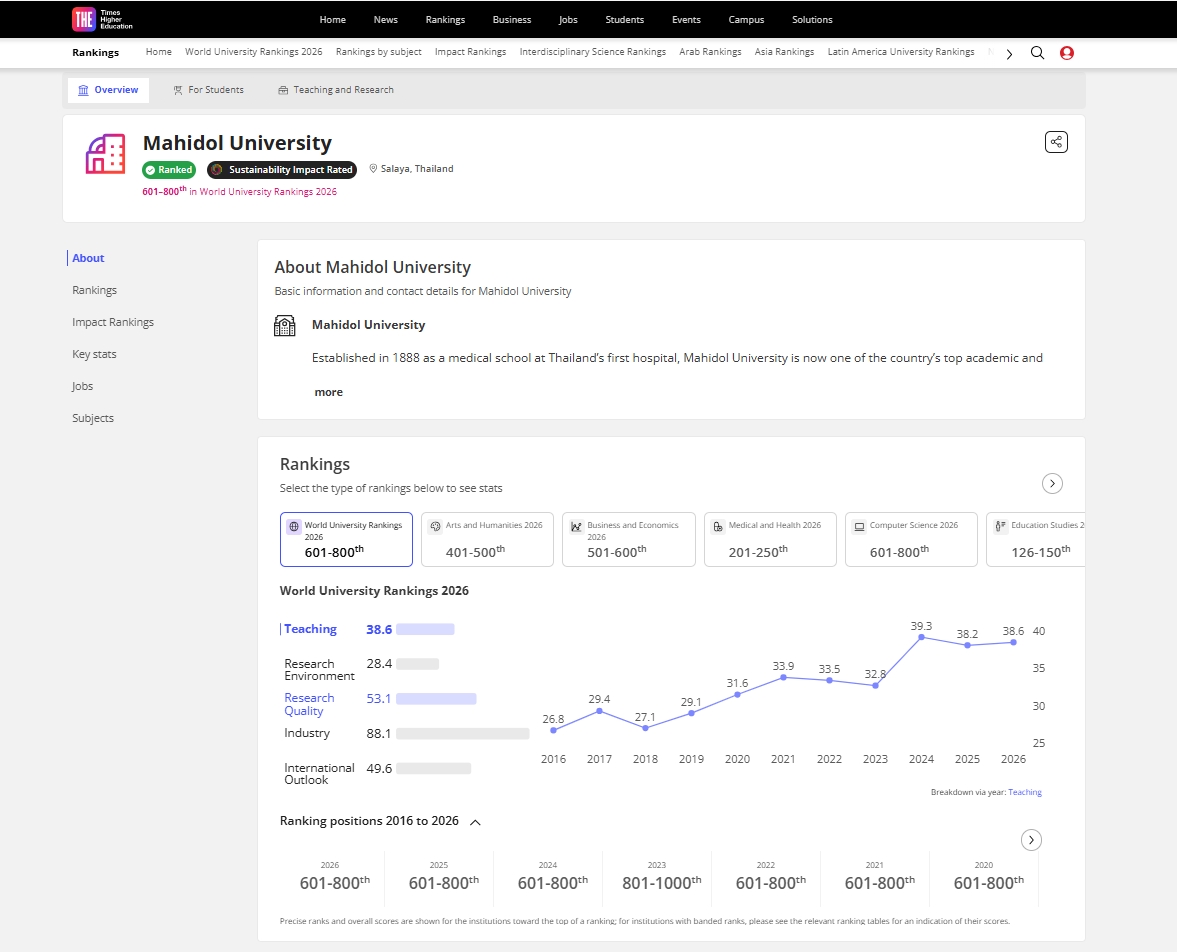Image resolution: width=1177 pixels, height=952 pixels.
Task: Open the Business menu item
Action: [512, 20]
